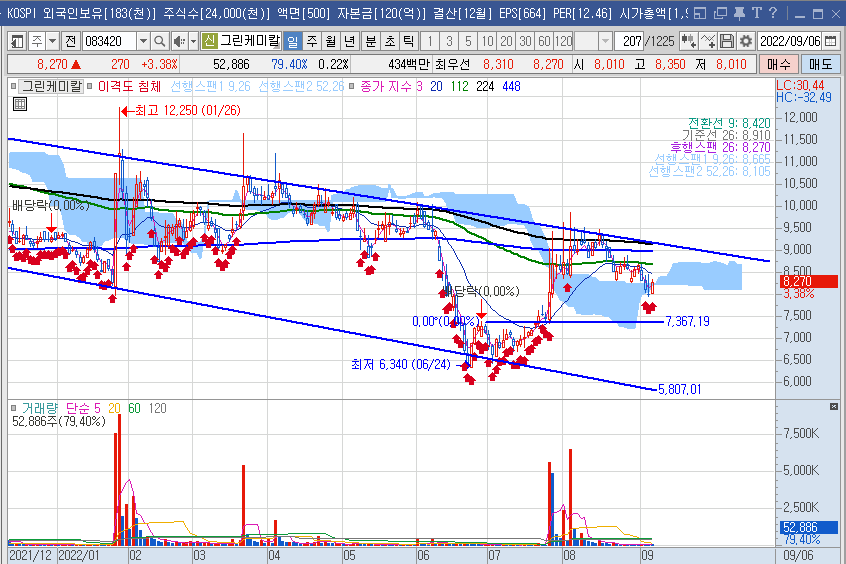The height and width of the screenshot is (564, 846).
Task: Click the magnifier stock search icon
Action: pos(159,41)
